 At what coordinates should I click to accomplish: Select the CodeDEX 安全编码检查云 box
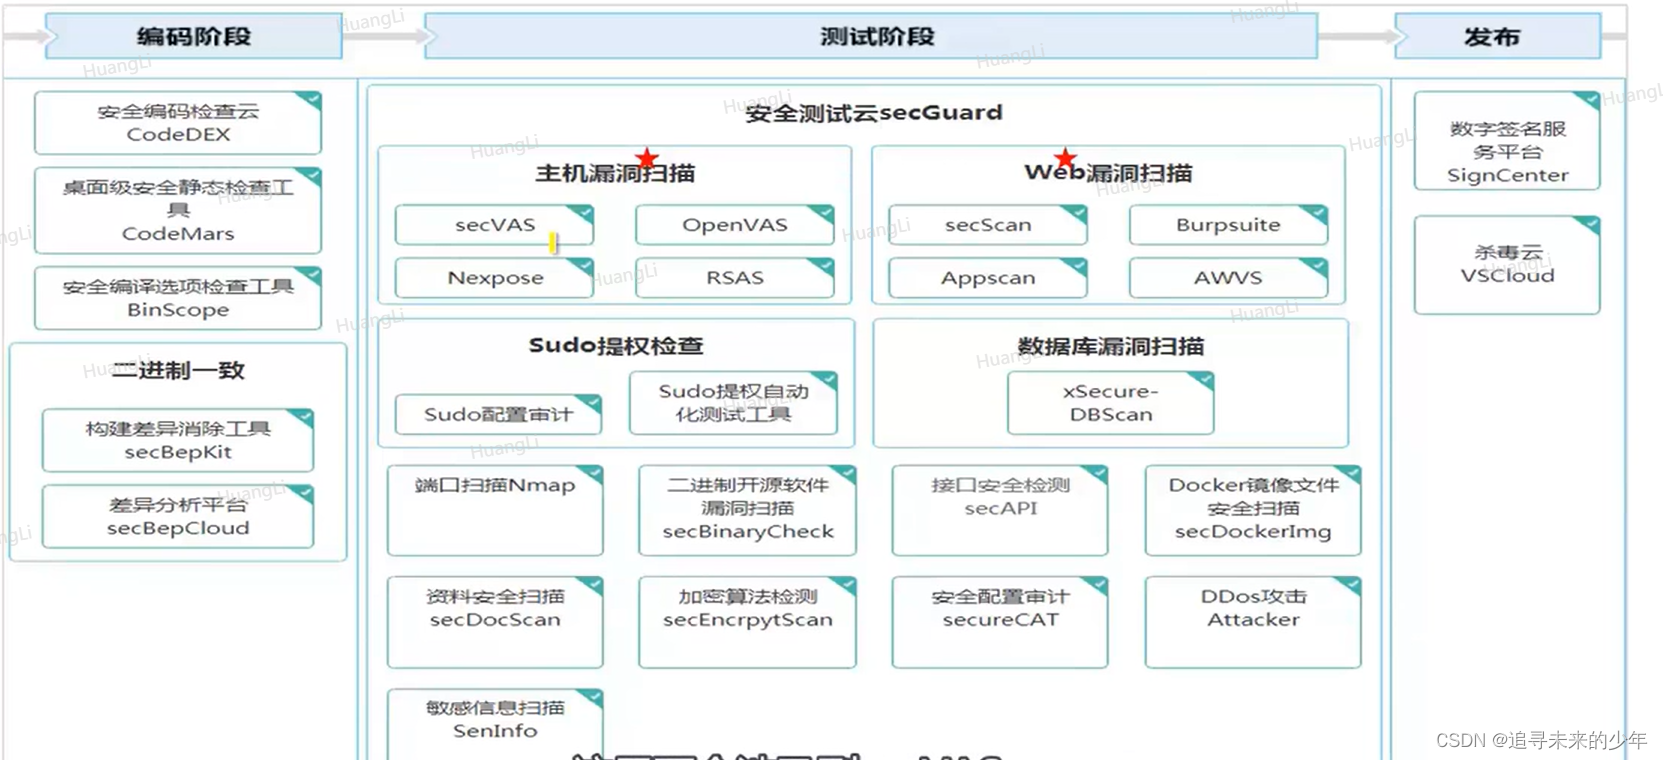pos(178,123)
